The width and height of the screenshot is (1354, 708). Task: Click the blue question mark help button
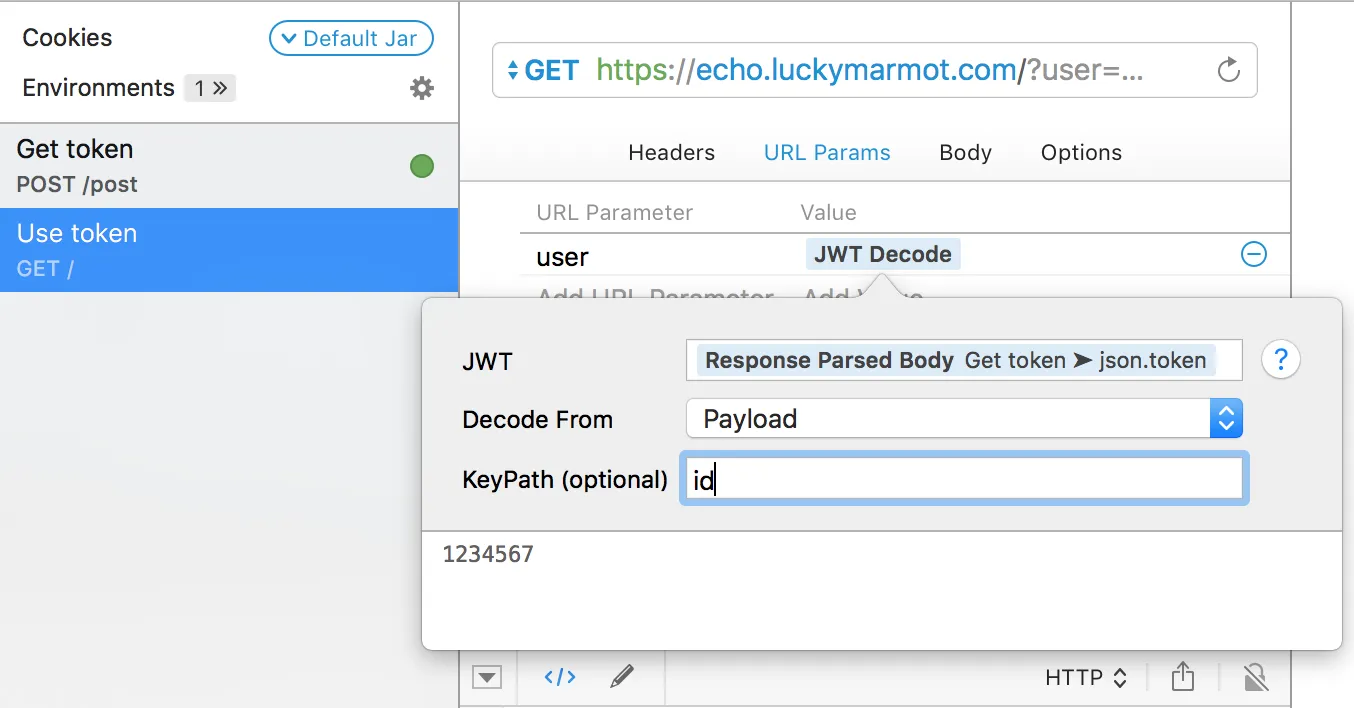point(1280,360)
